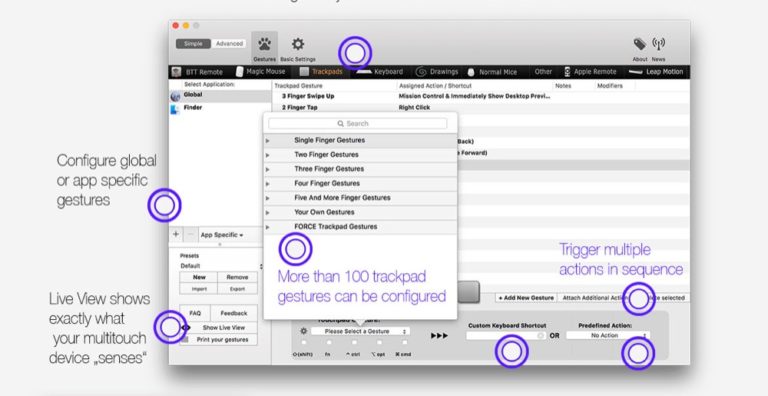768x396 pixels.
Task: Click gear icon beside gesture selector
Action: pos(304,331)
